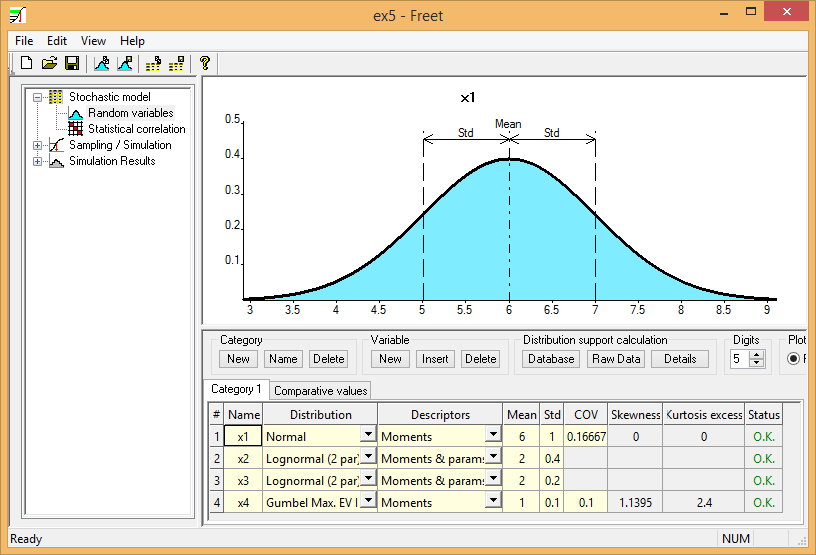
Task: Click the O.K. status for x1
Action: 764,436
